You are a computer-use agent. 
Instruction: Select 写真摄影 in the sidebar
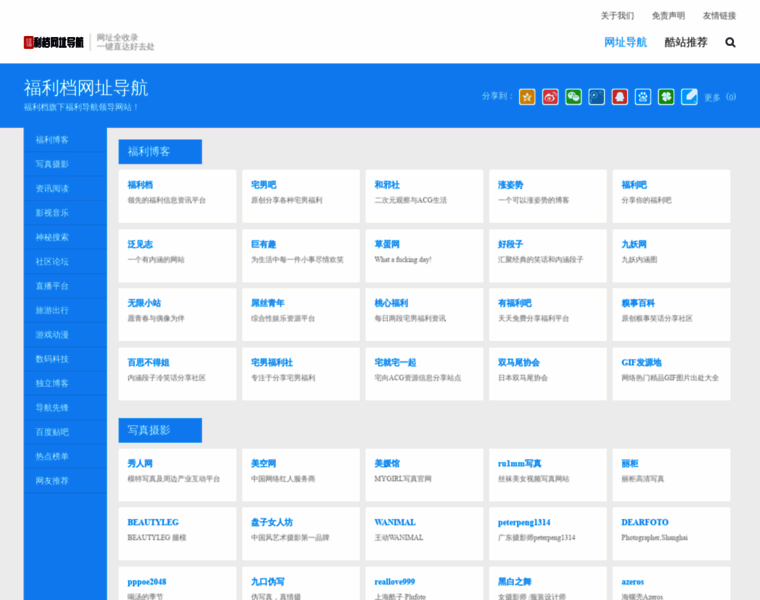pyautogui.click(x=52, y=164)
